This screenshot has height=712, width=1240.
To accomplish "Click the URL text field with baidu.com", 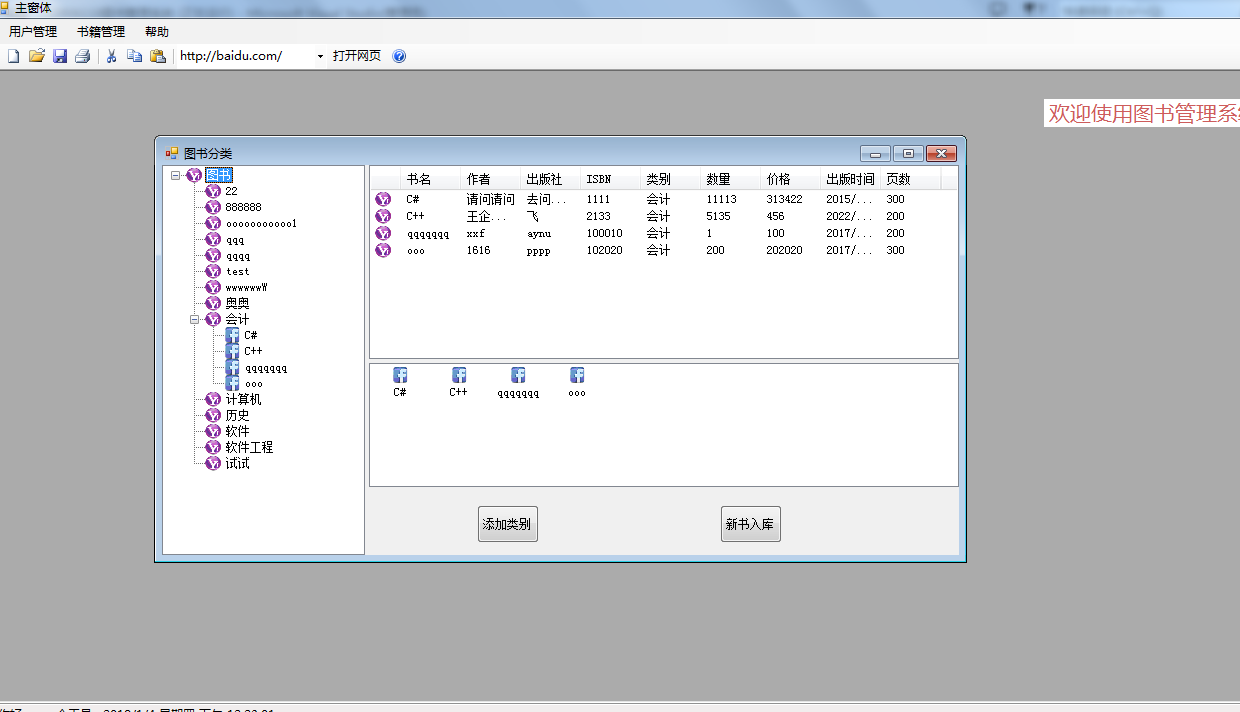I will 245,56.
